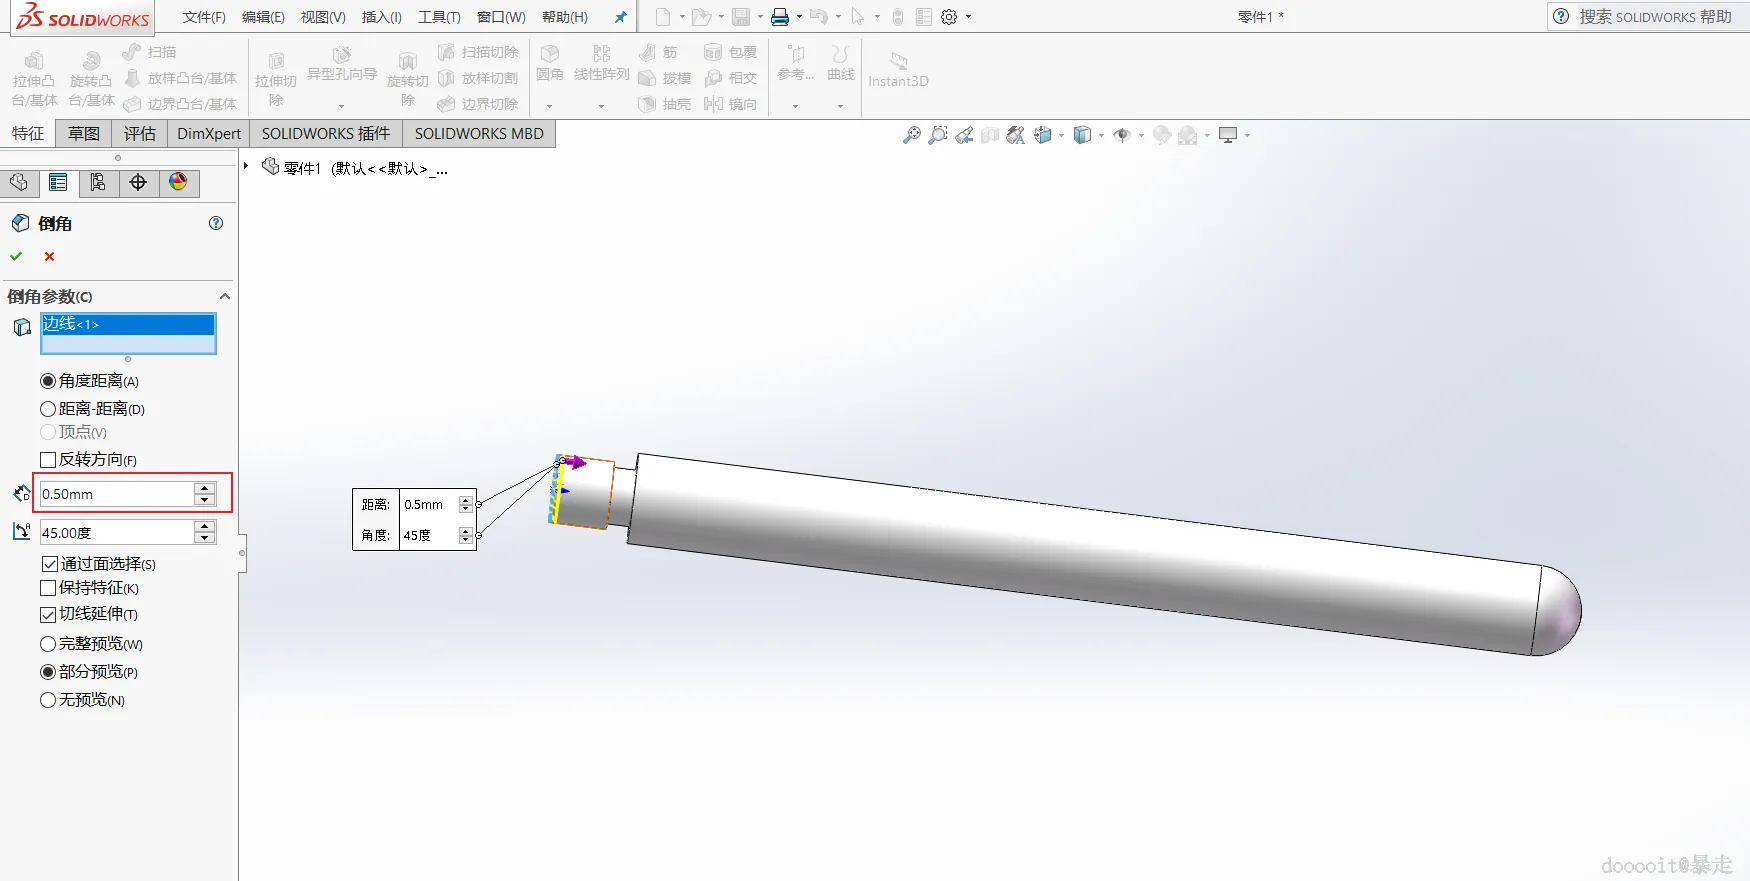Open the ConfigurationManager tab icon
Image resolution: width=1750 pixels, height=881 pixels.
[98, 183]
